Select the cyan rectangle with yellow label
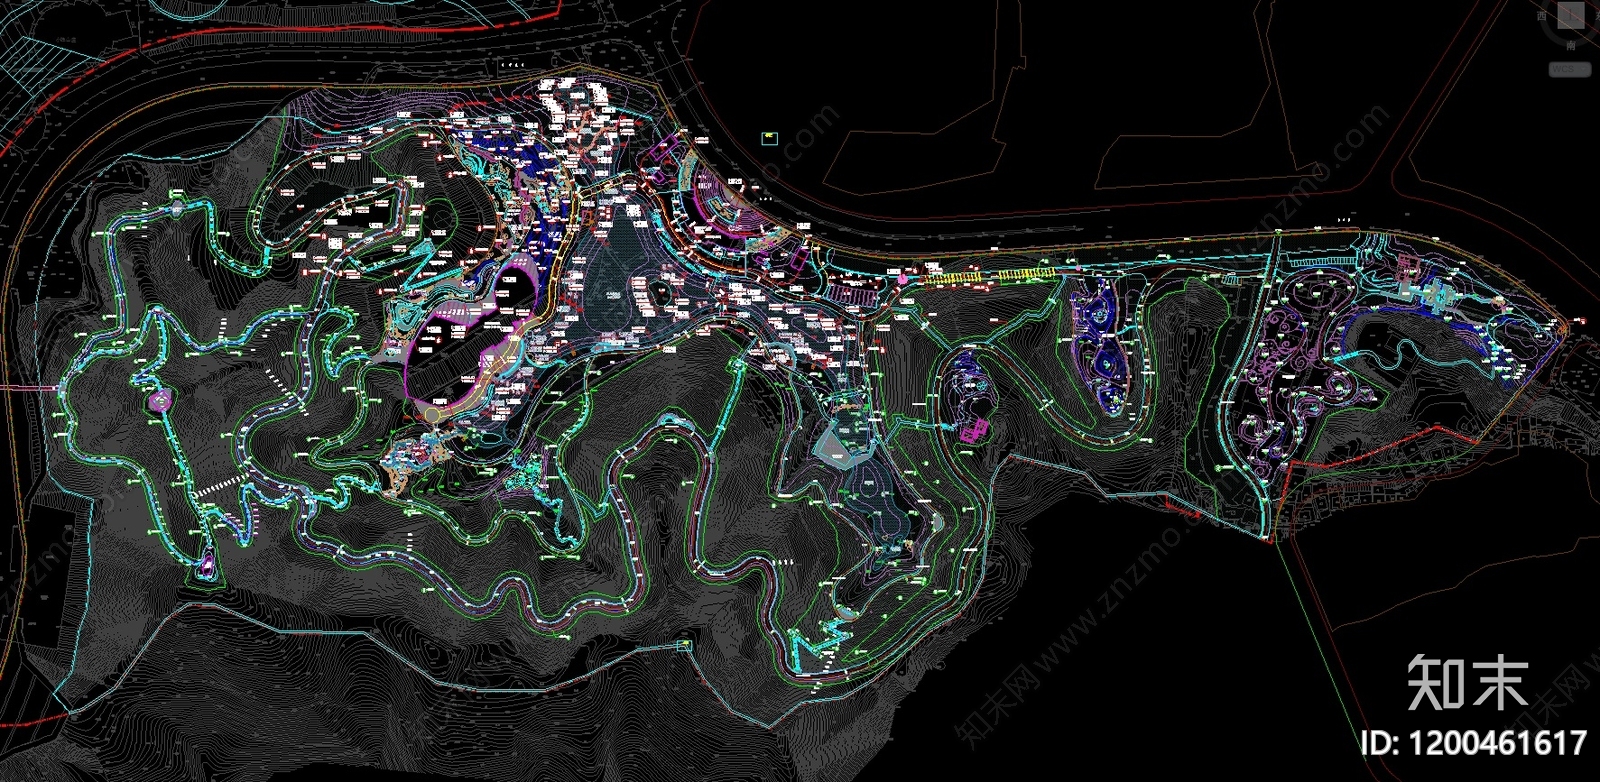Image resolution: width=1600 pixels, height=782 pixels. click(769, 138)
